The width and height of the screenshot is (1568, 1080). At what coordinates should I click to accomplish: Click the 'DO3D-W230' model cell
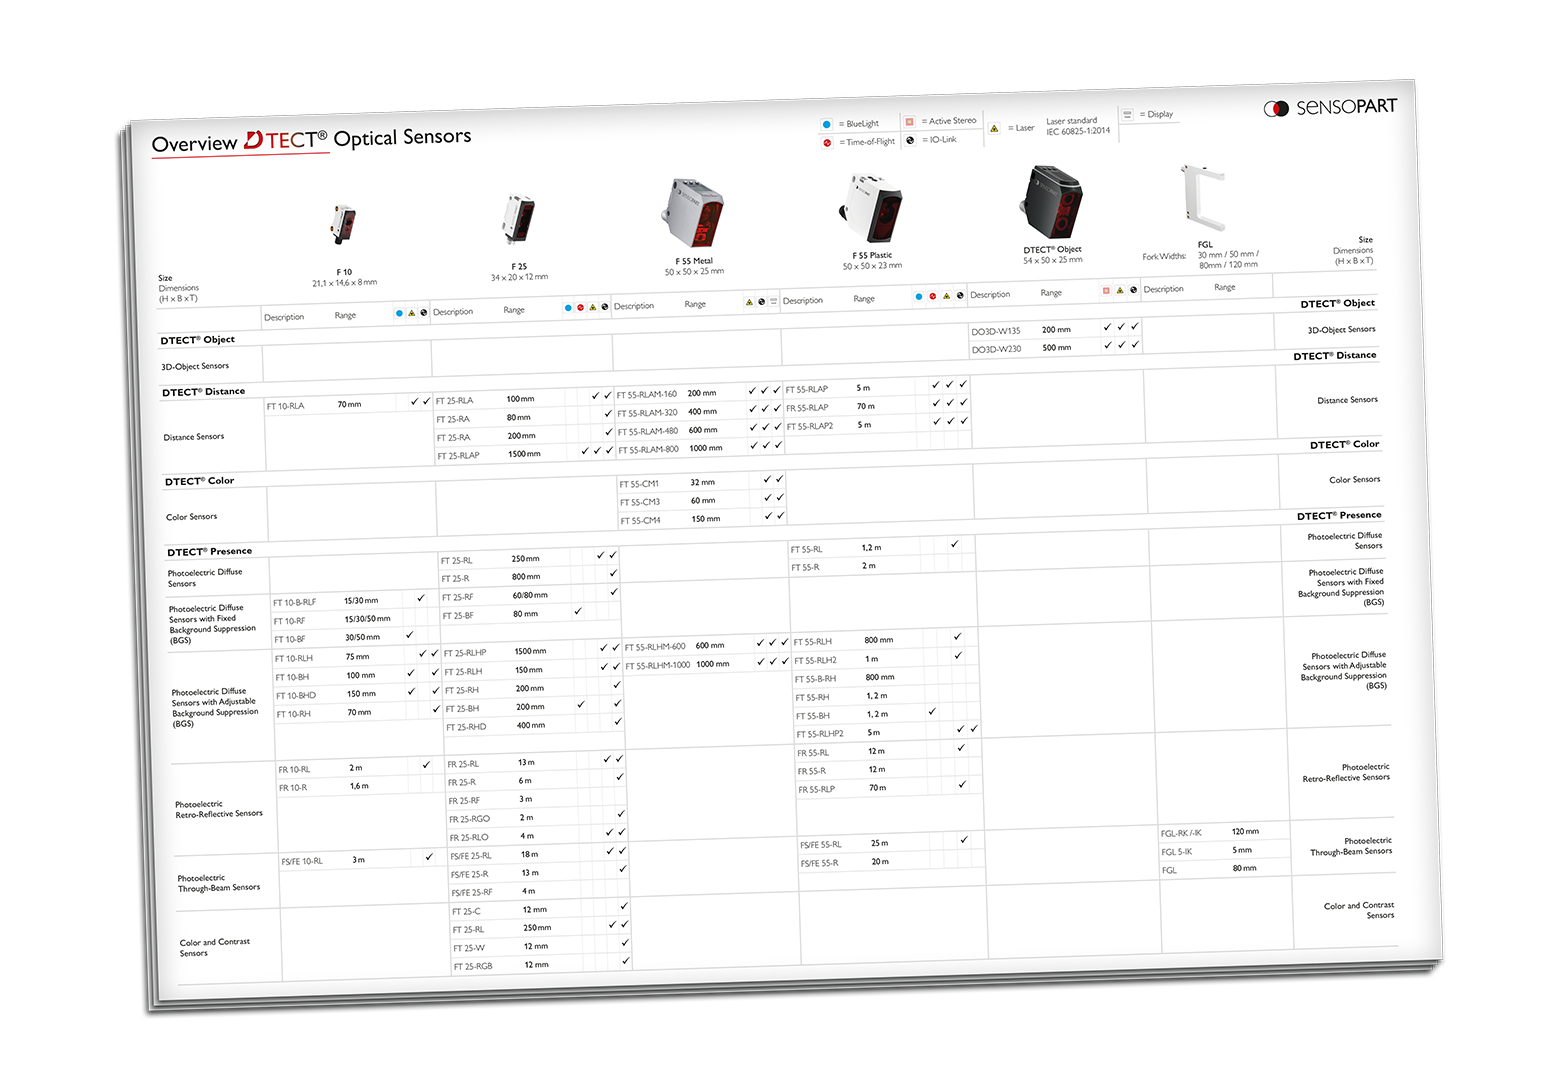(x=996, y=350)
